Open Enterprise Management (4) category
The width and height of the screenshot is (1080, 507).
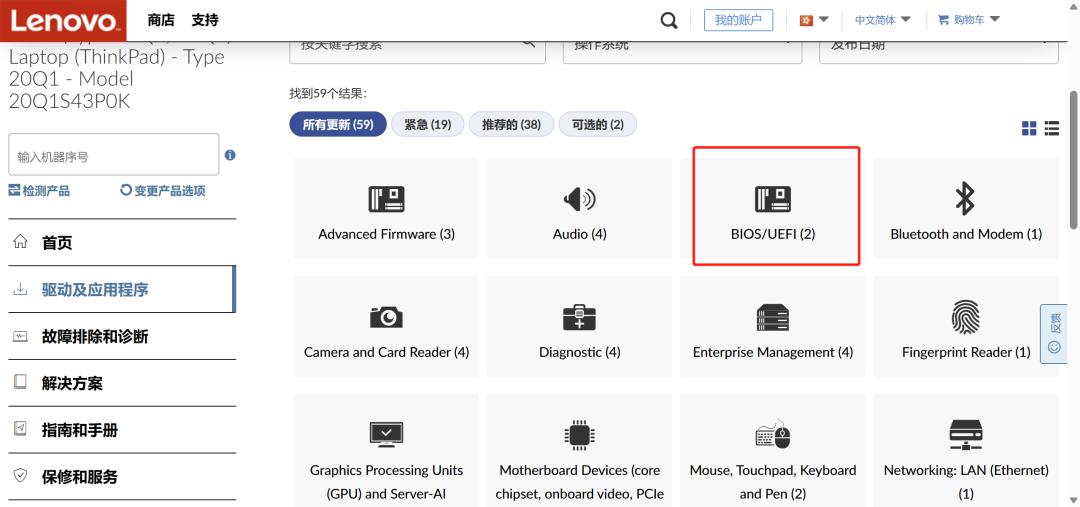(773, 327)
